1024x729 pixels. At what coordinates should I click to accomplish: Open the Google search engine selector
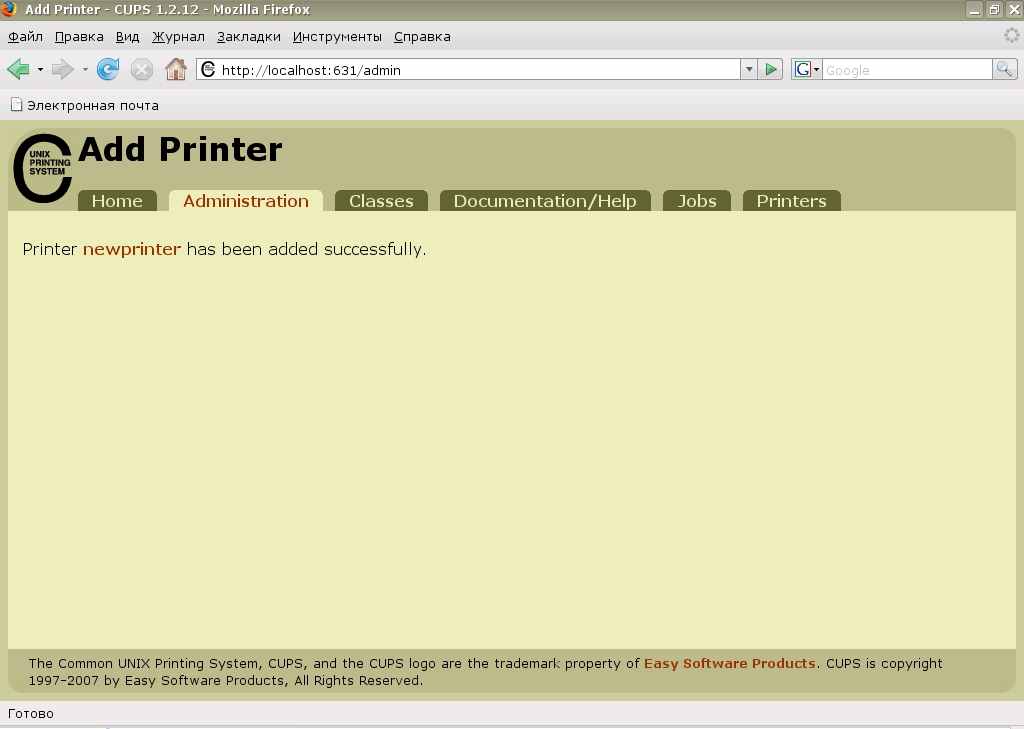[x=807, y=69]
